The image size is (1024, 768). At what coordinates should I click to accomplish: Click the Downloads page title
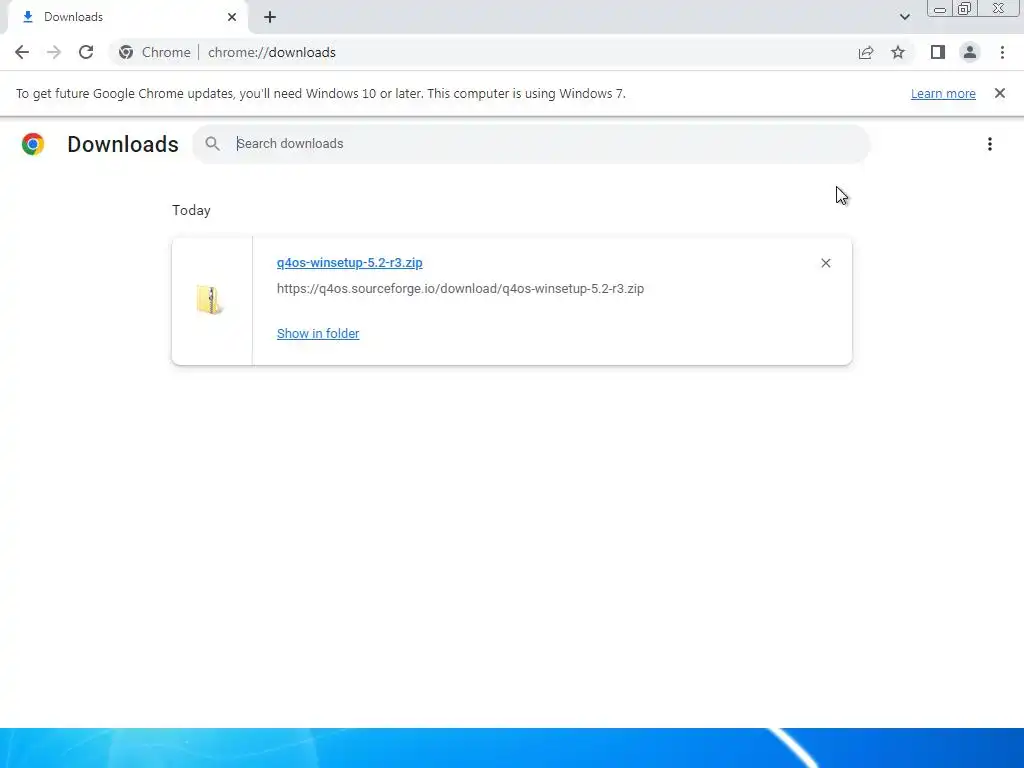click(x=123, y=144)
